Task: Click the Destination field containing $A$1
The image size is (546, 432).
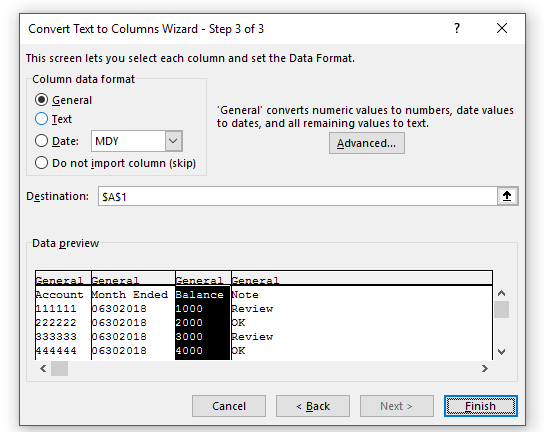Action: [x=297, y=196]
